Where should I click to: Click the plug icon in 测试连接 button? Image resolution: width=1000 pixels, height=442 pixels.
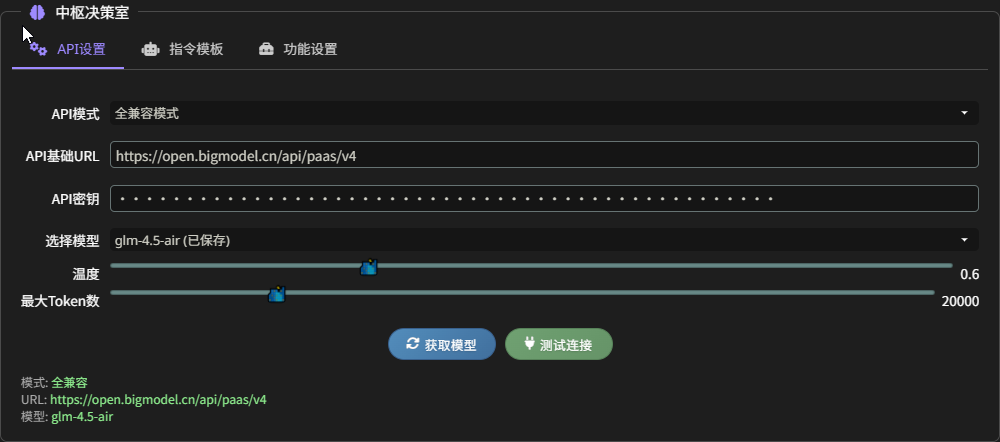coord(529,344)
